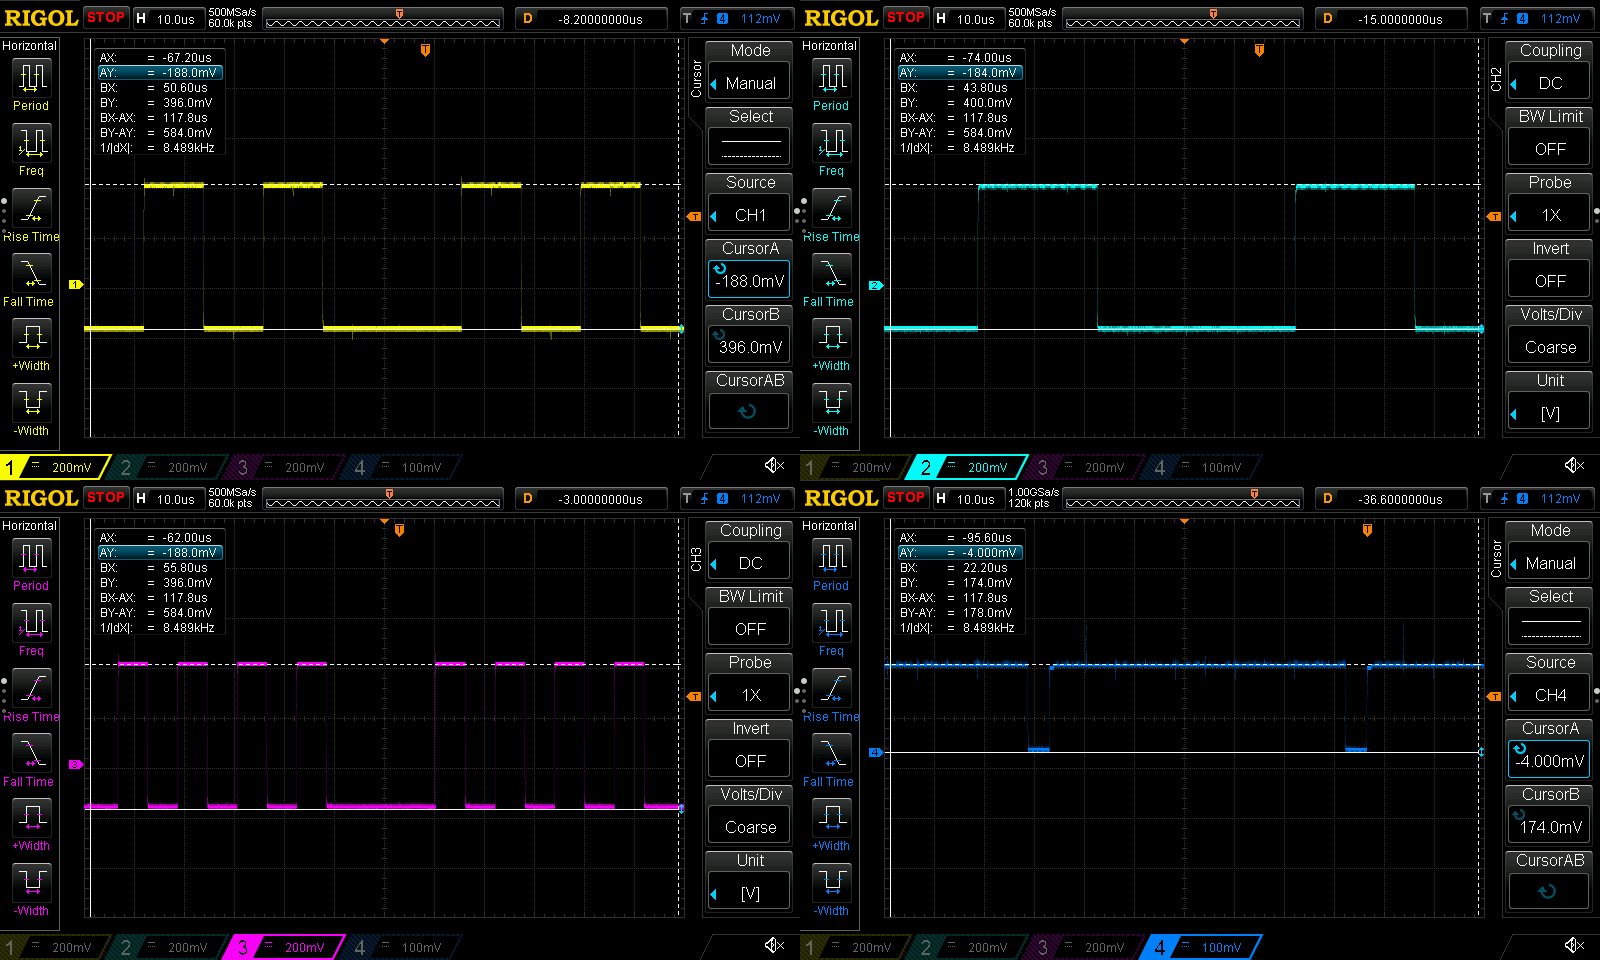Viewport: 1600px width, 960px height.
Task: Select Freq measurement in blue CH4 capture
Action: coord(831,630)
